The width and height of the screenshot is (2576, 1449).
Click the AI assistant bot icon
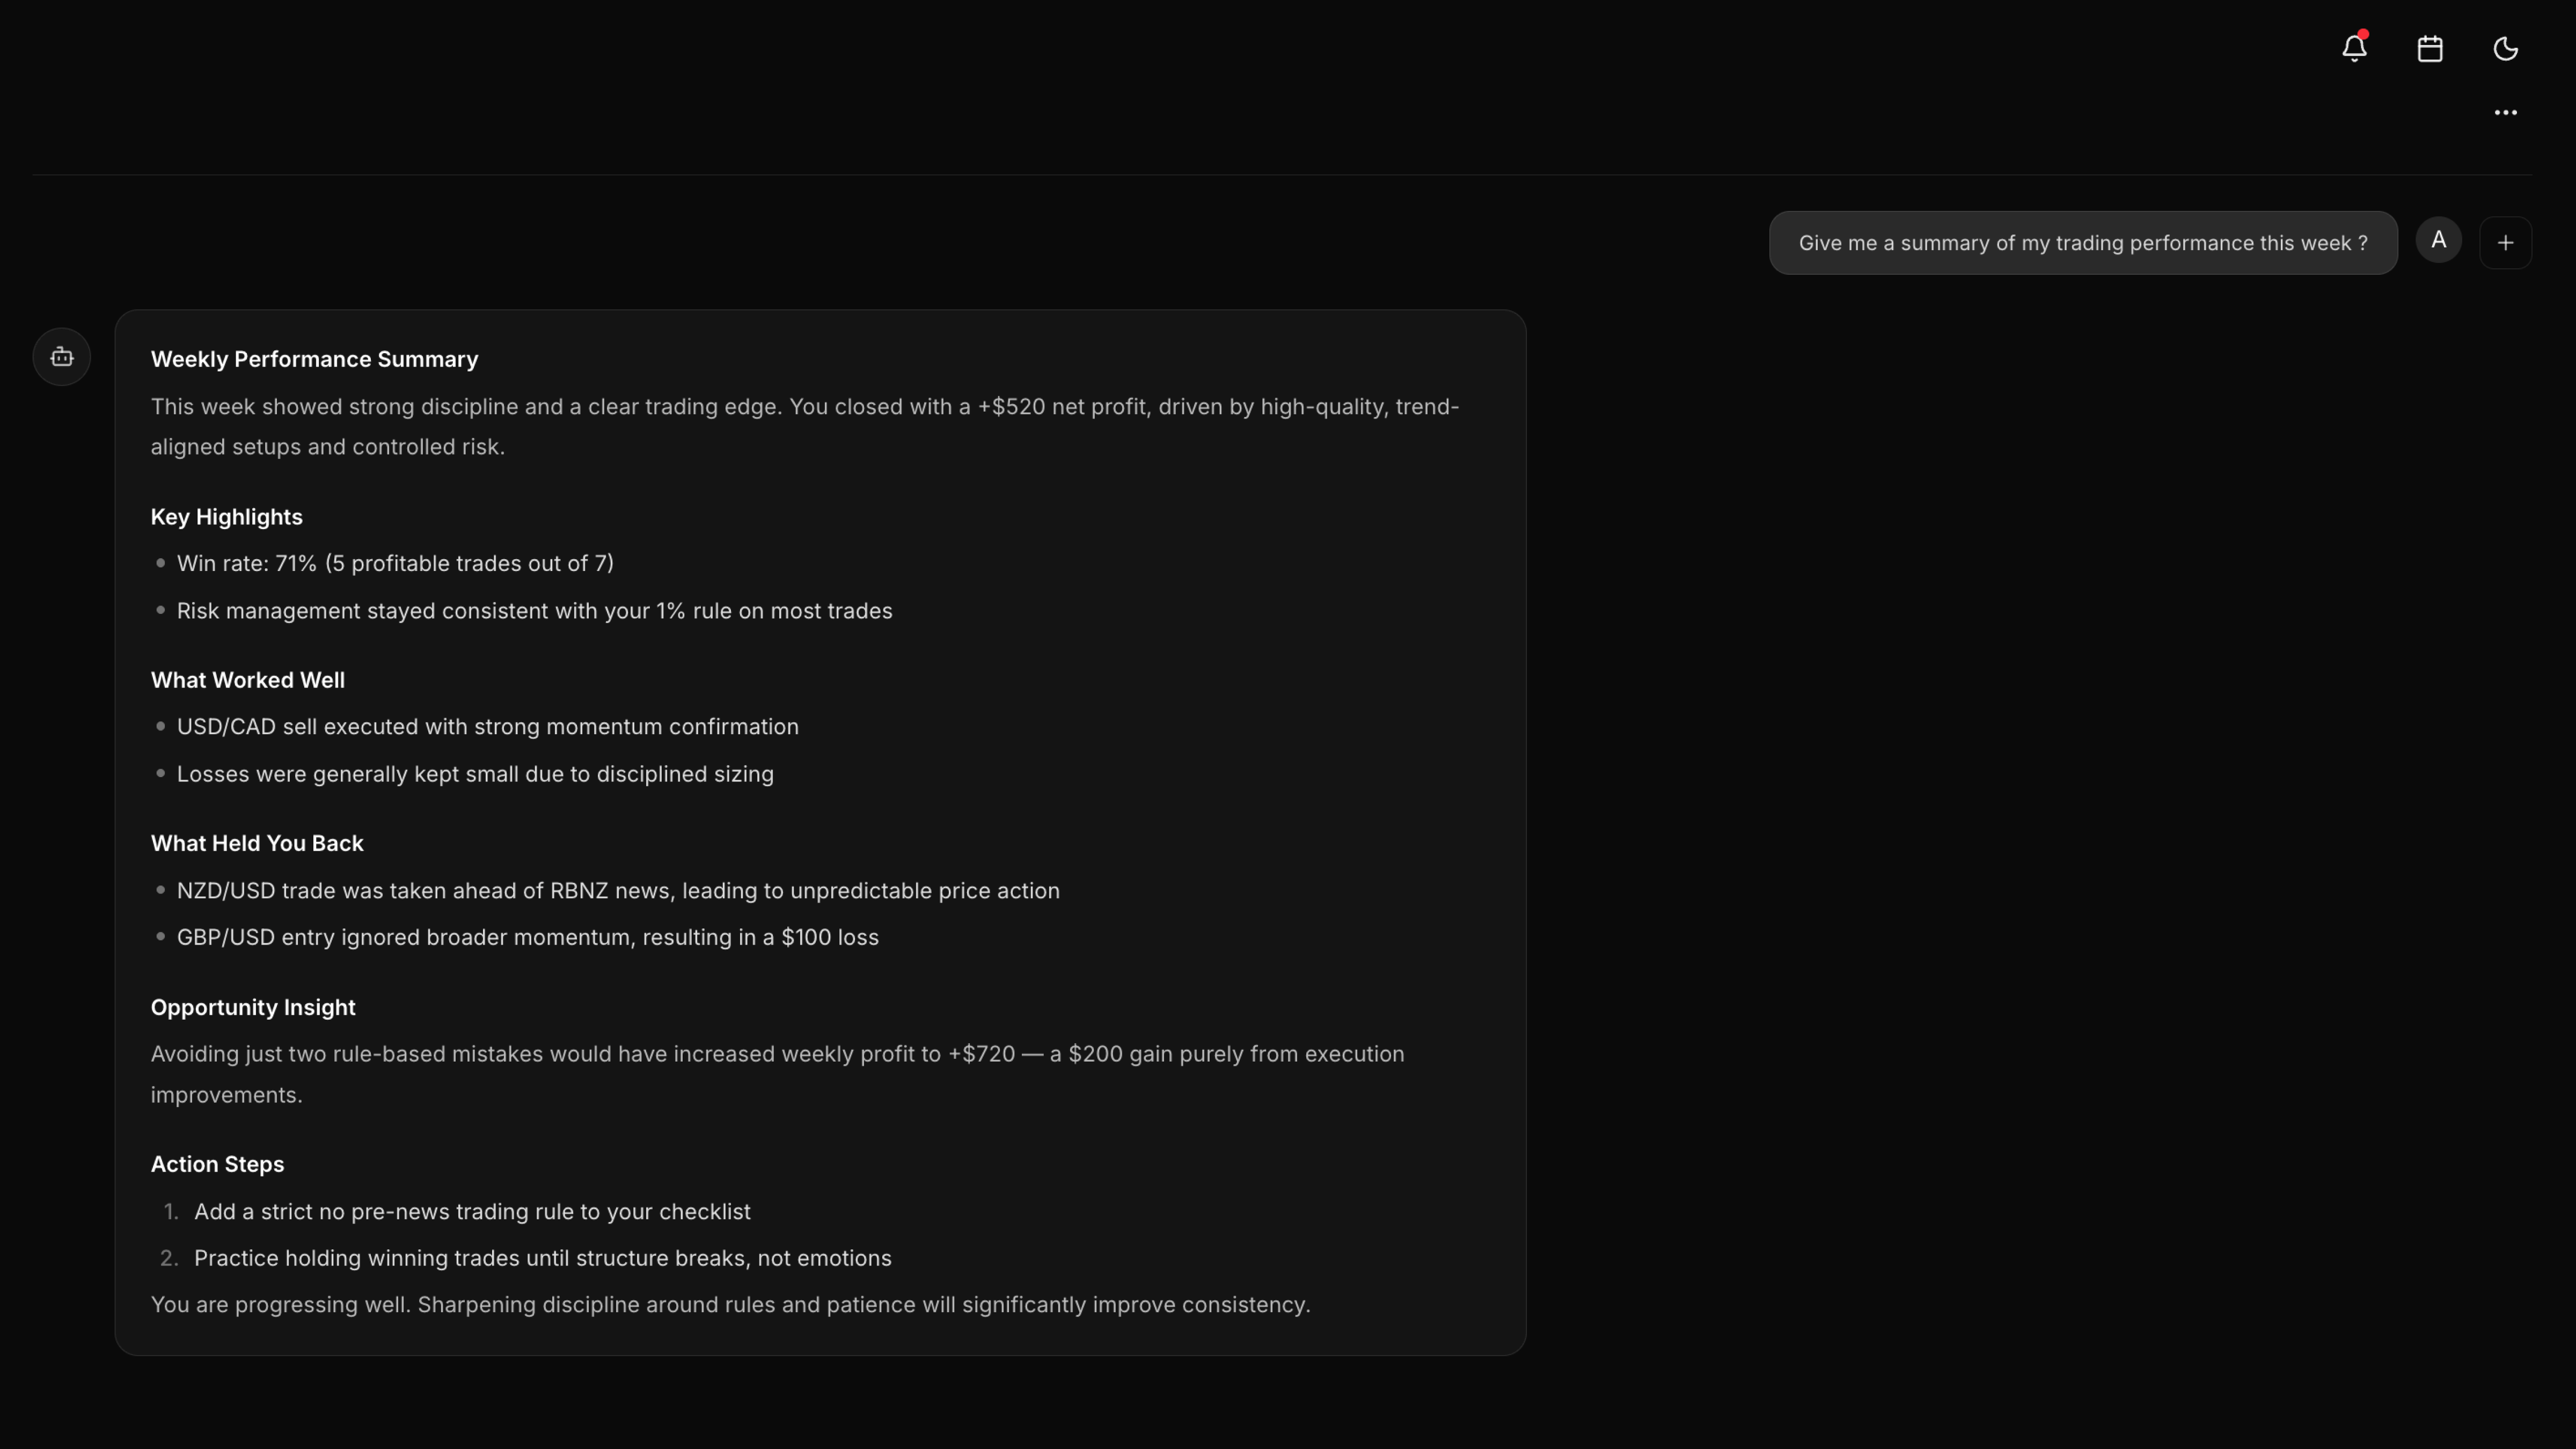point(62,357)
